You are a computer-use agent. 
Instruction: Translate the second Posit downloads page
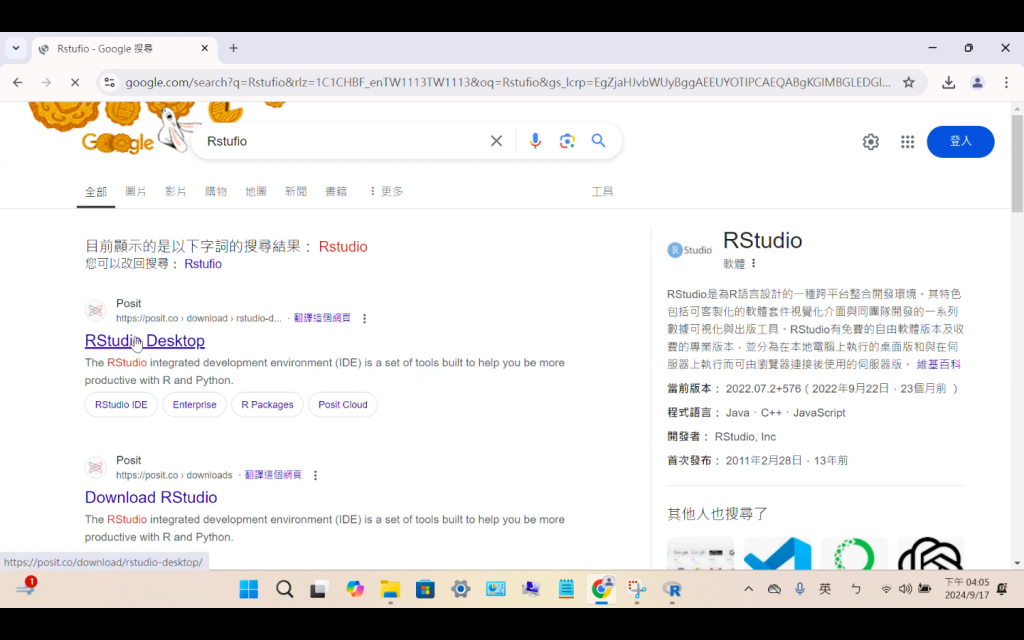[x=273, y=475]
